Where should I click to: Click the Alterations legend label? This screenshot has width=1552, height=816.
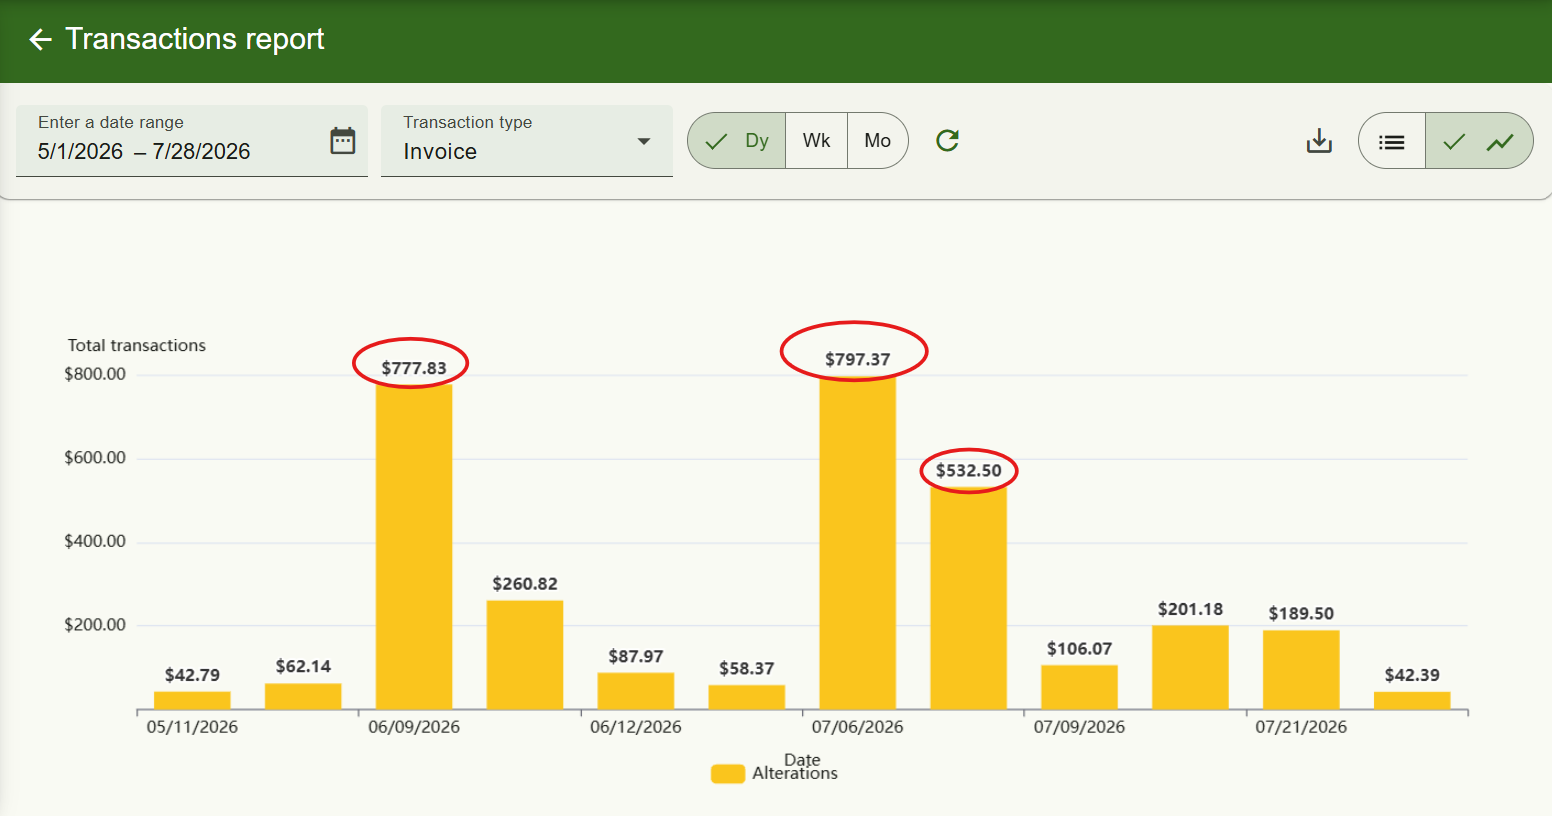point(795,773)
